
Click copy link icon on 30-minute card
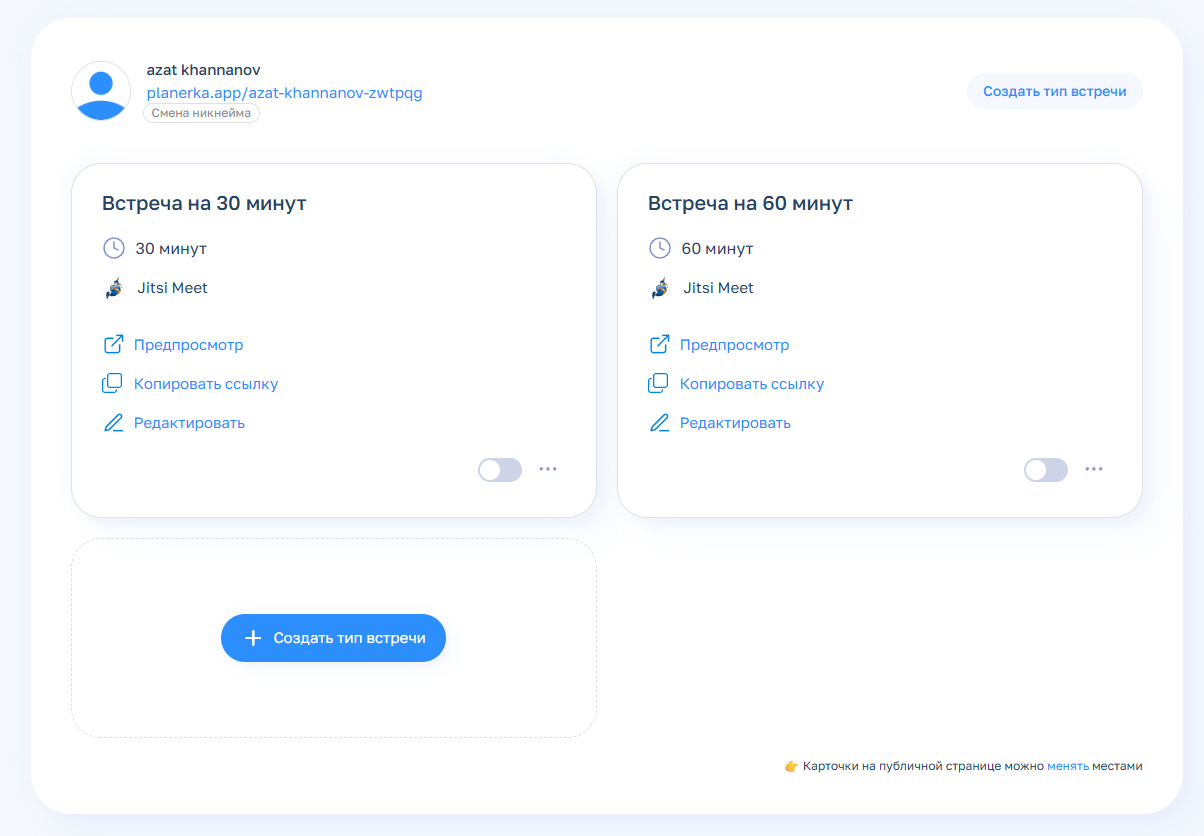[113, 384]
